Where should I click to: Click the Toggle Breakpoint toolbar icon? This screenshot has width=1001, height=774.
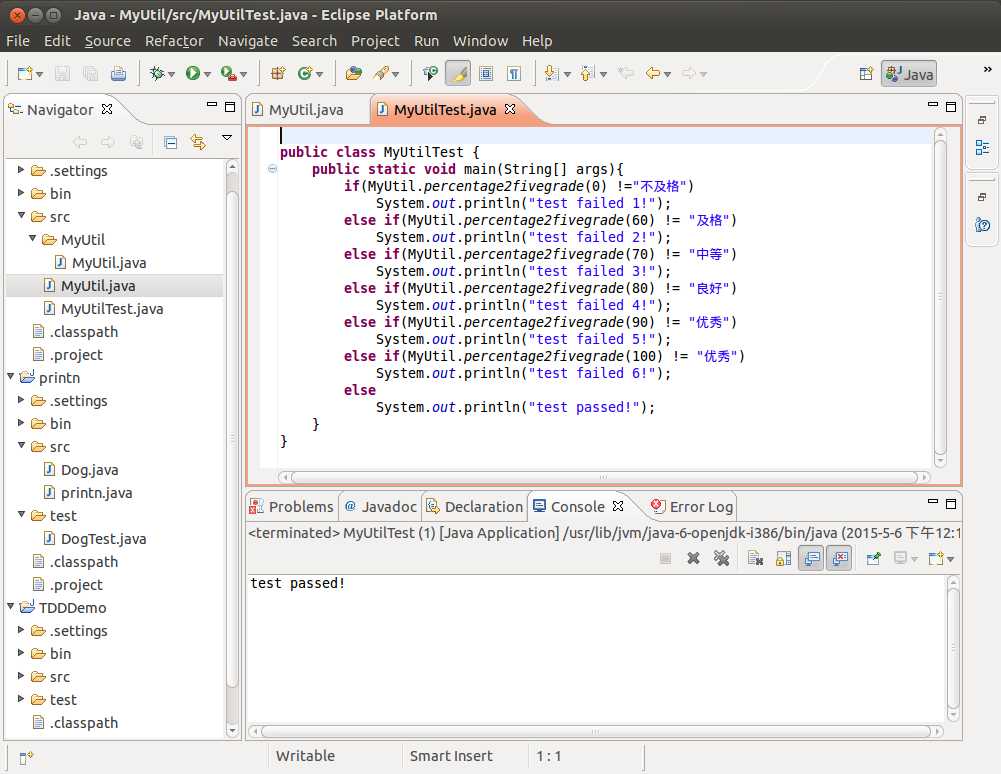coord(430,73)
